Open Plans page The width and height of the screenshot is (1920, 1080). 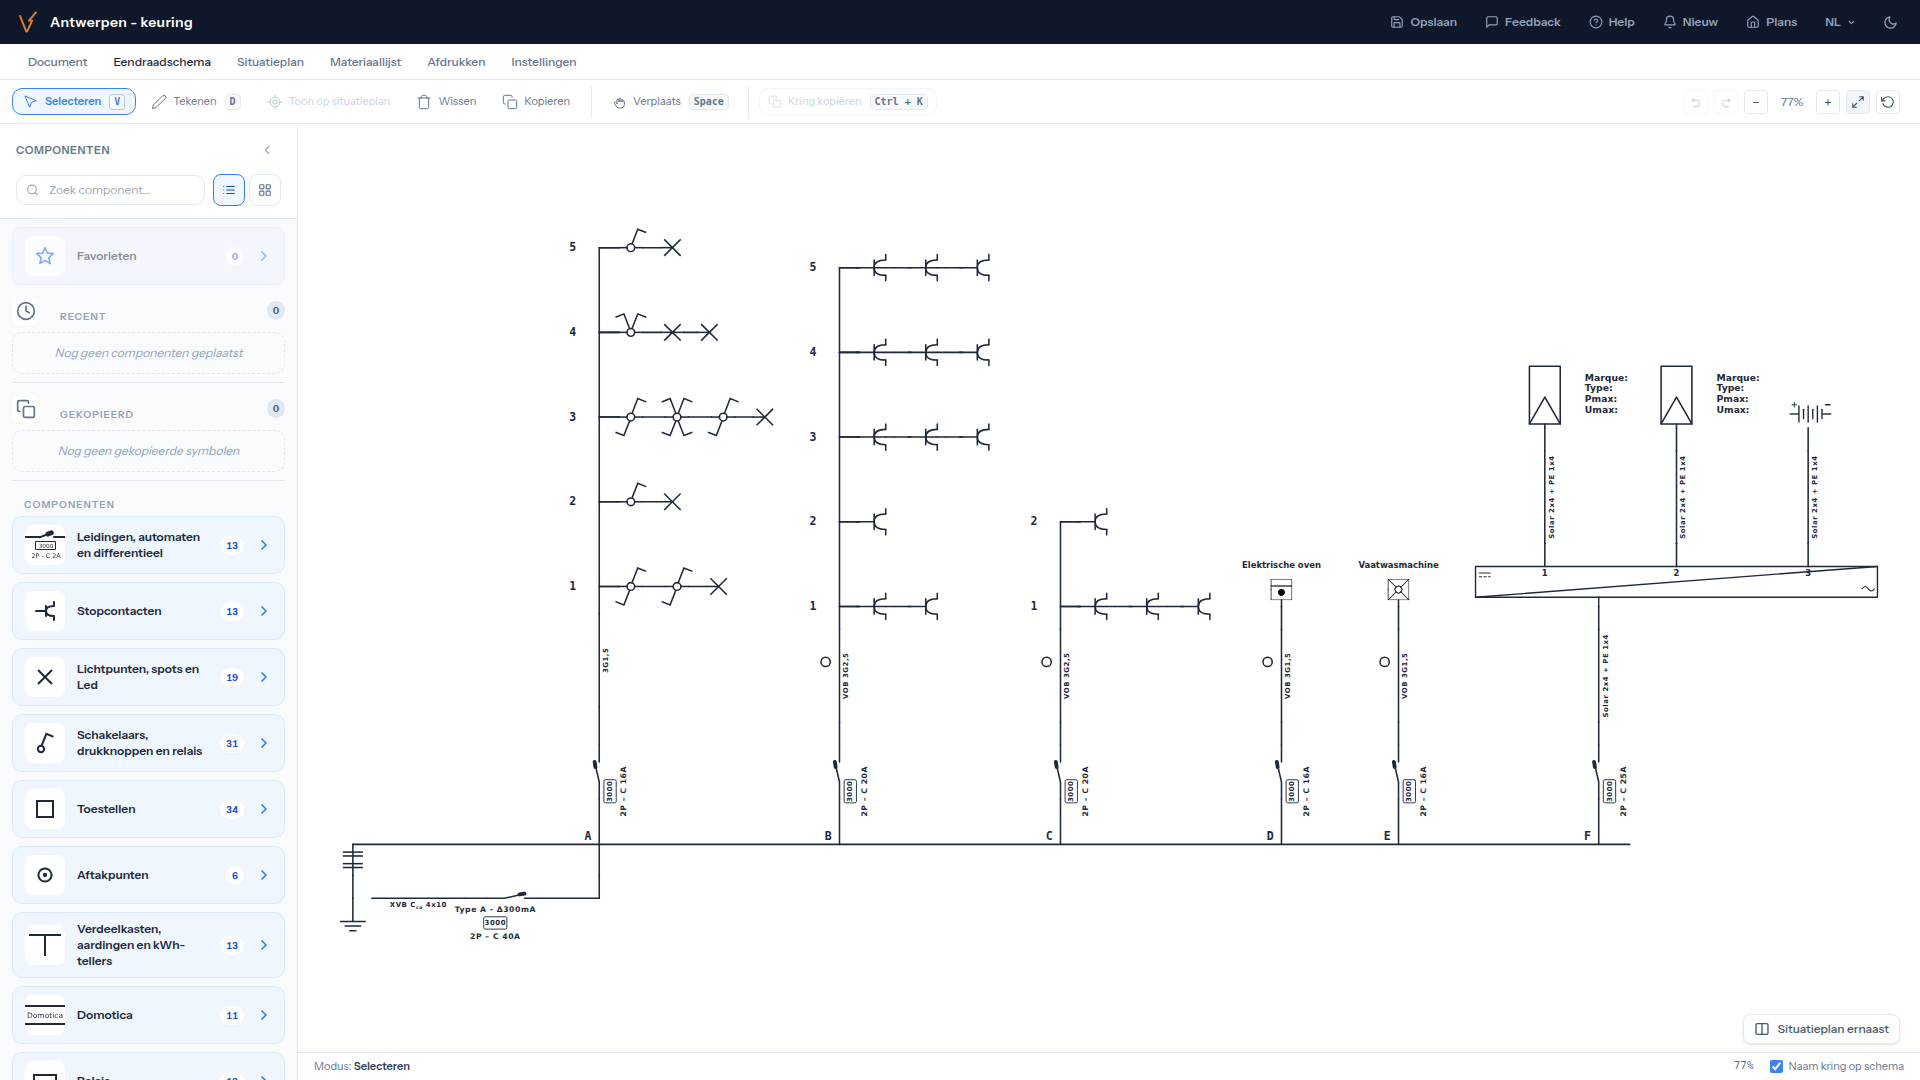[x=1771, y=22]
